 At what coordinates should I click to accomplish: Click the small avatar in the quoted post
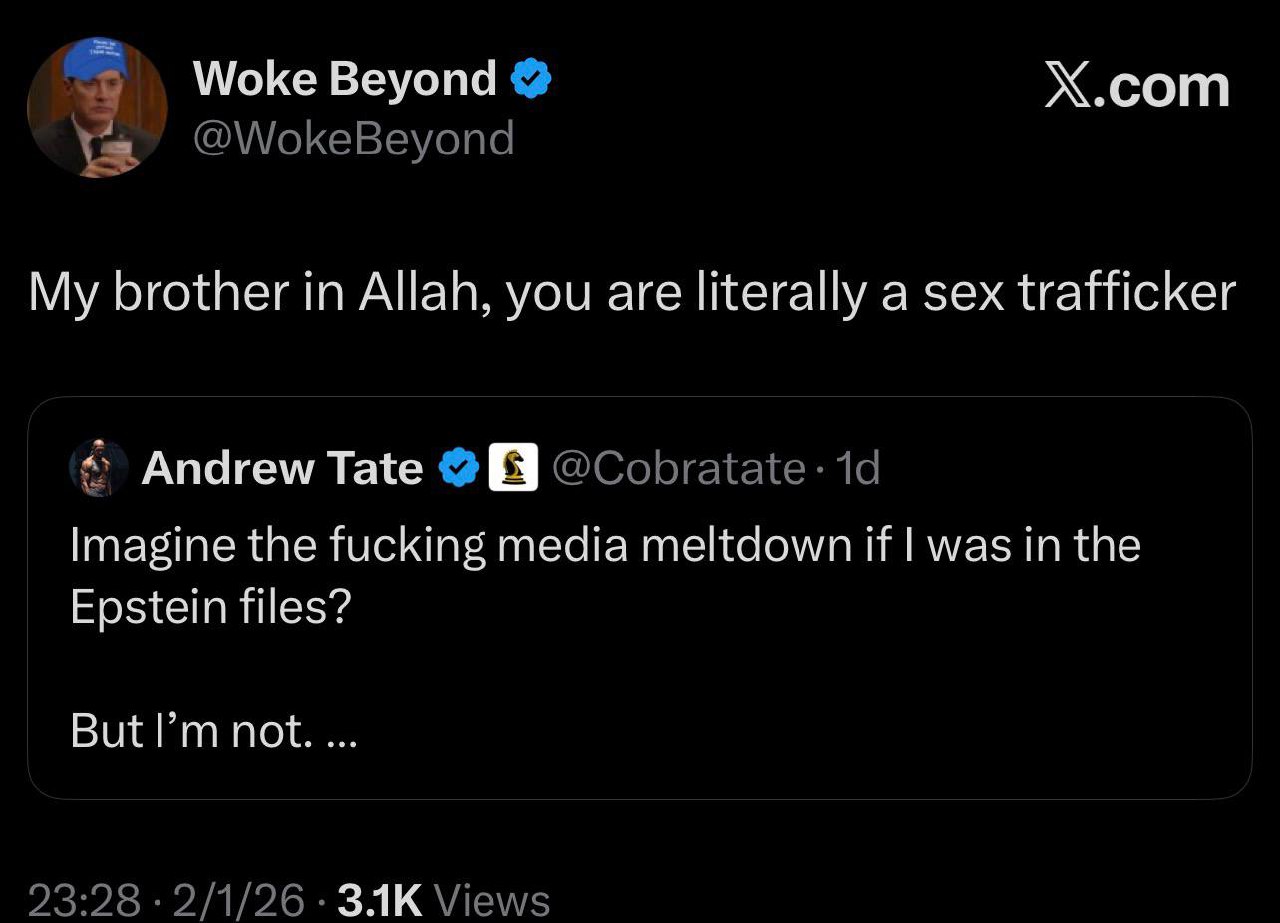pos(99,467)
